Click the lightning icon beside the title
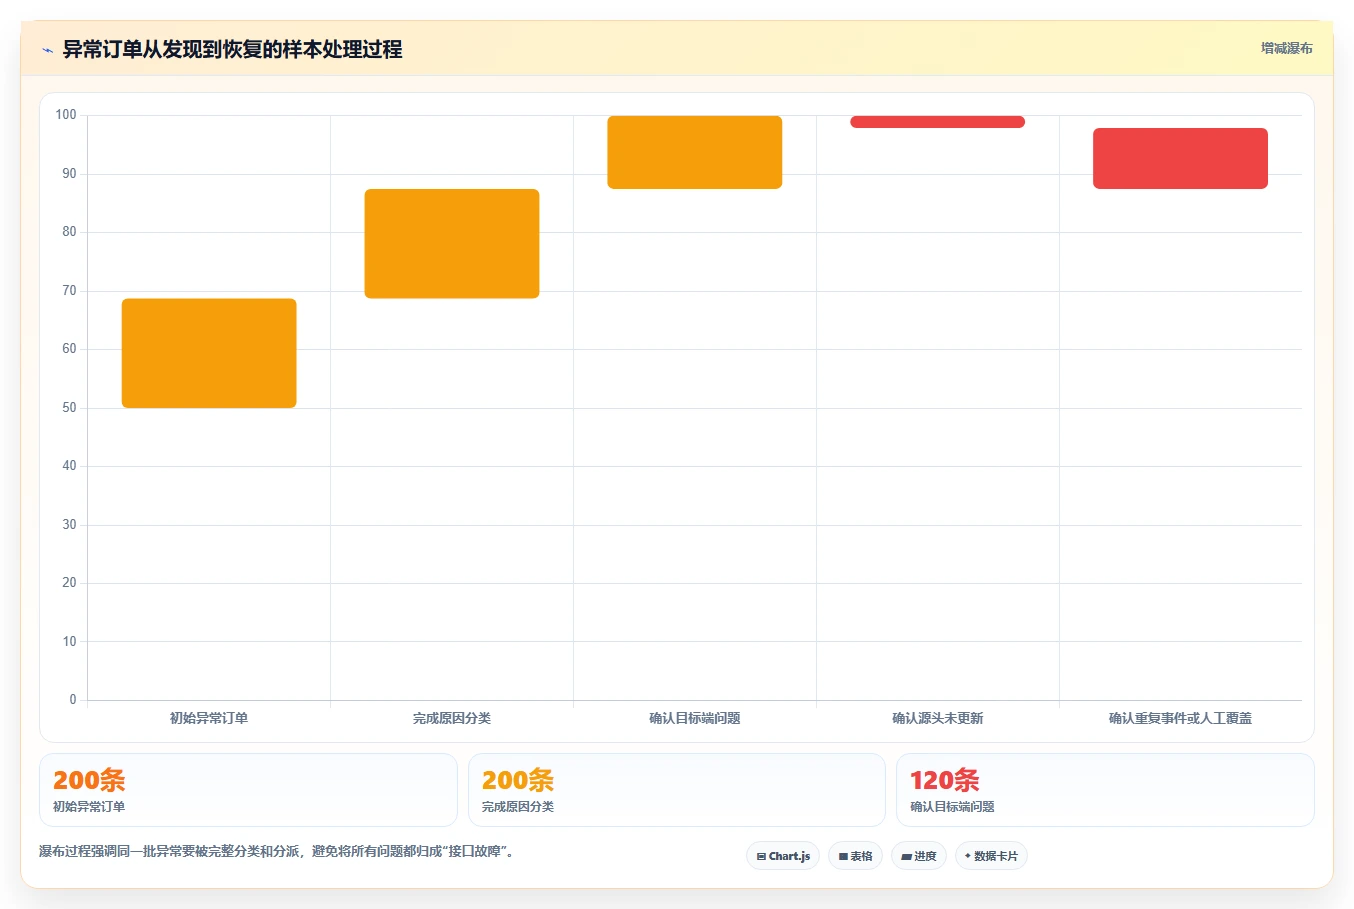This screenshot has width=1354, height=909. (x=47, y=50)
